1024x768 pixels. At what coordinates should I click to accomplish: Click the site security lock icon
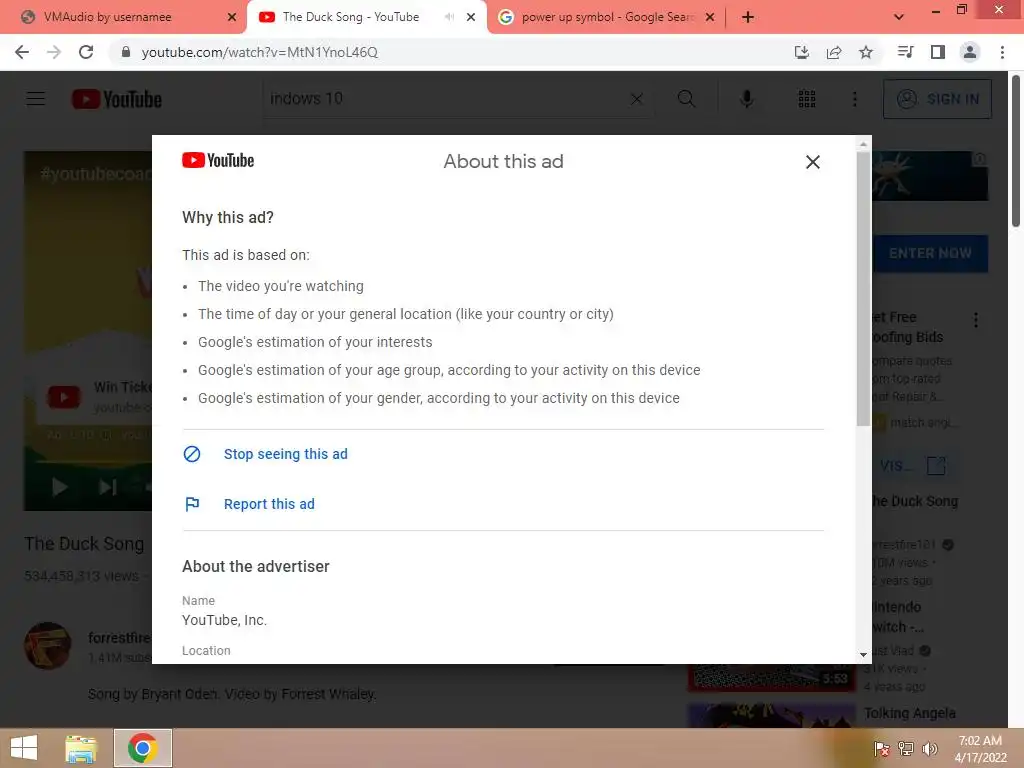click(x=126, y=52)
